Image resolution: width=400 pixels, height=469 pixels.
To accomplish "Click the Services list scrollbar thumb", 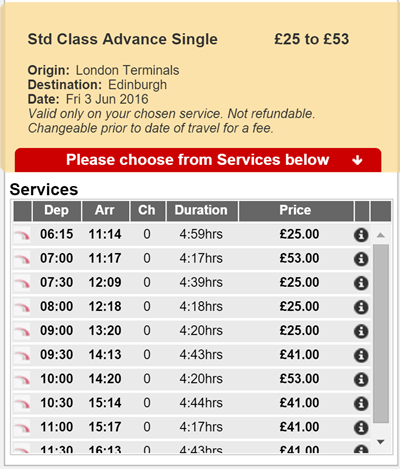I will click(381, 334).
